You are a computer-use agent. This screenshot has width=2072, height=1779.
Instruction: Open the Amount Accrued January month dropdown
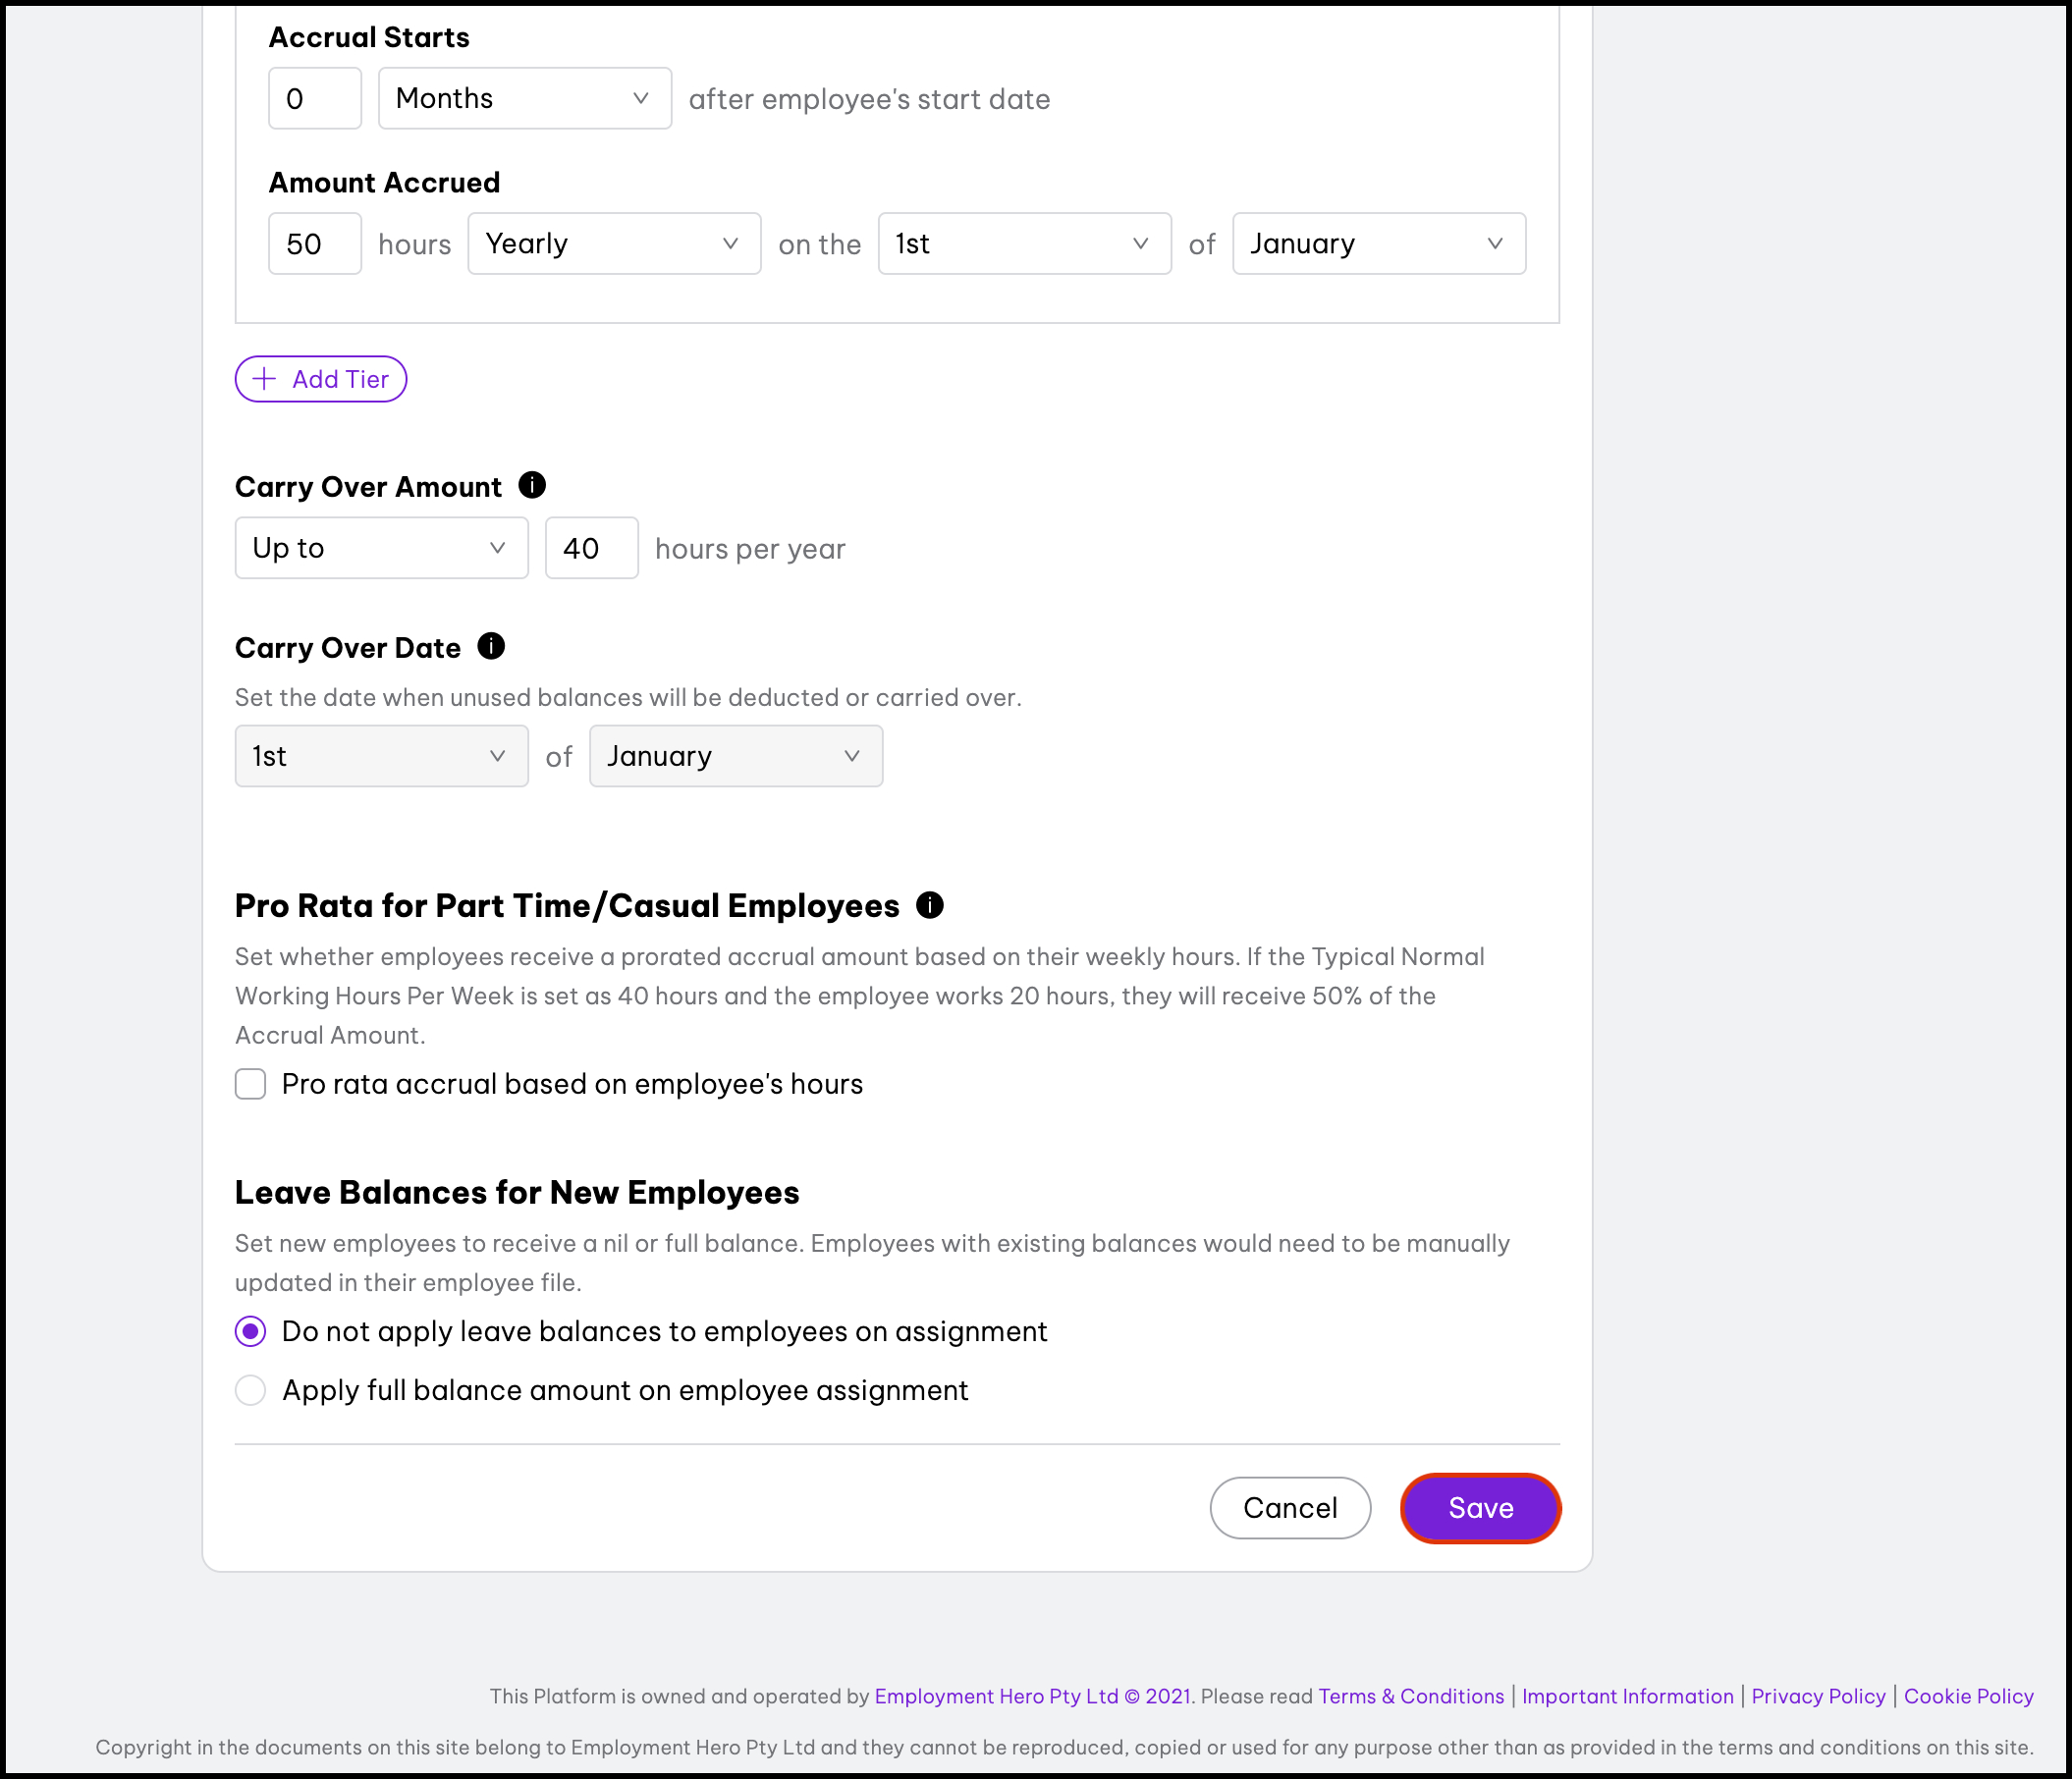click(x=1379, y=243)
